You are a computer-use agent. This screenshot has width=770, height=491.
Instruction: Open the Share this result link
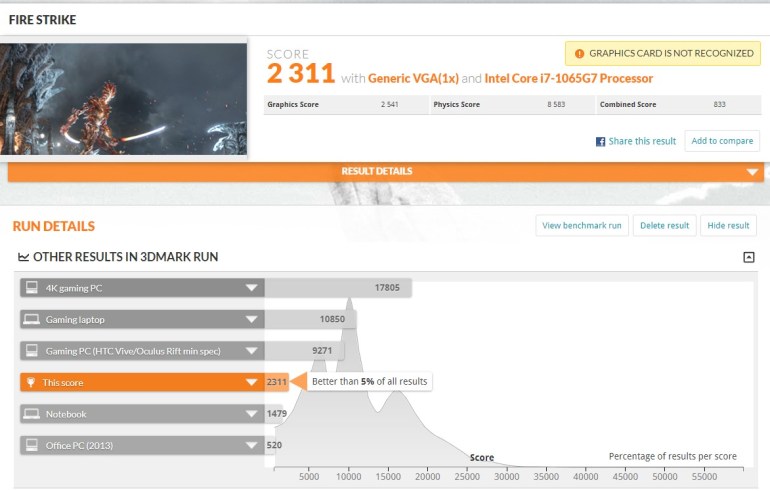pos(642,141)
